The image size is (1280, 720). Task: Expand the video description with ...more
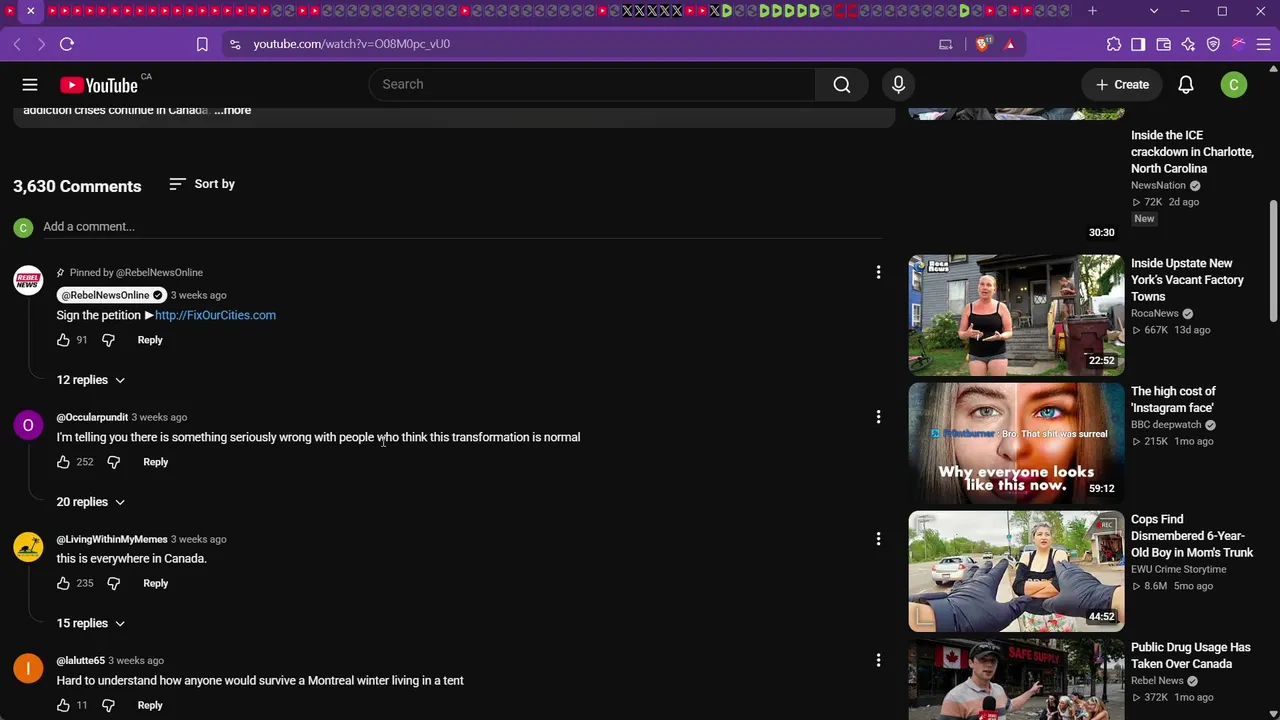coord(233,110)
